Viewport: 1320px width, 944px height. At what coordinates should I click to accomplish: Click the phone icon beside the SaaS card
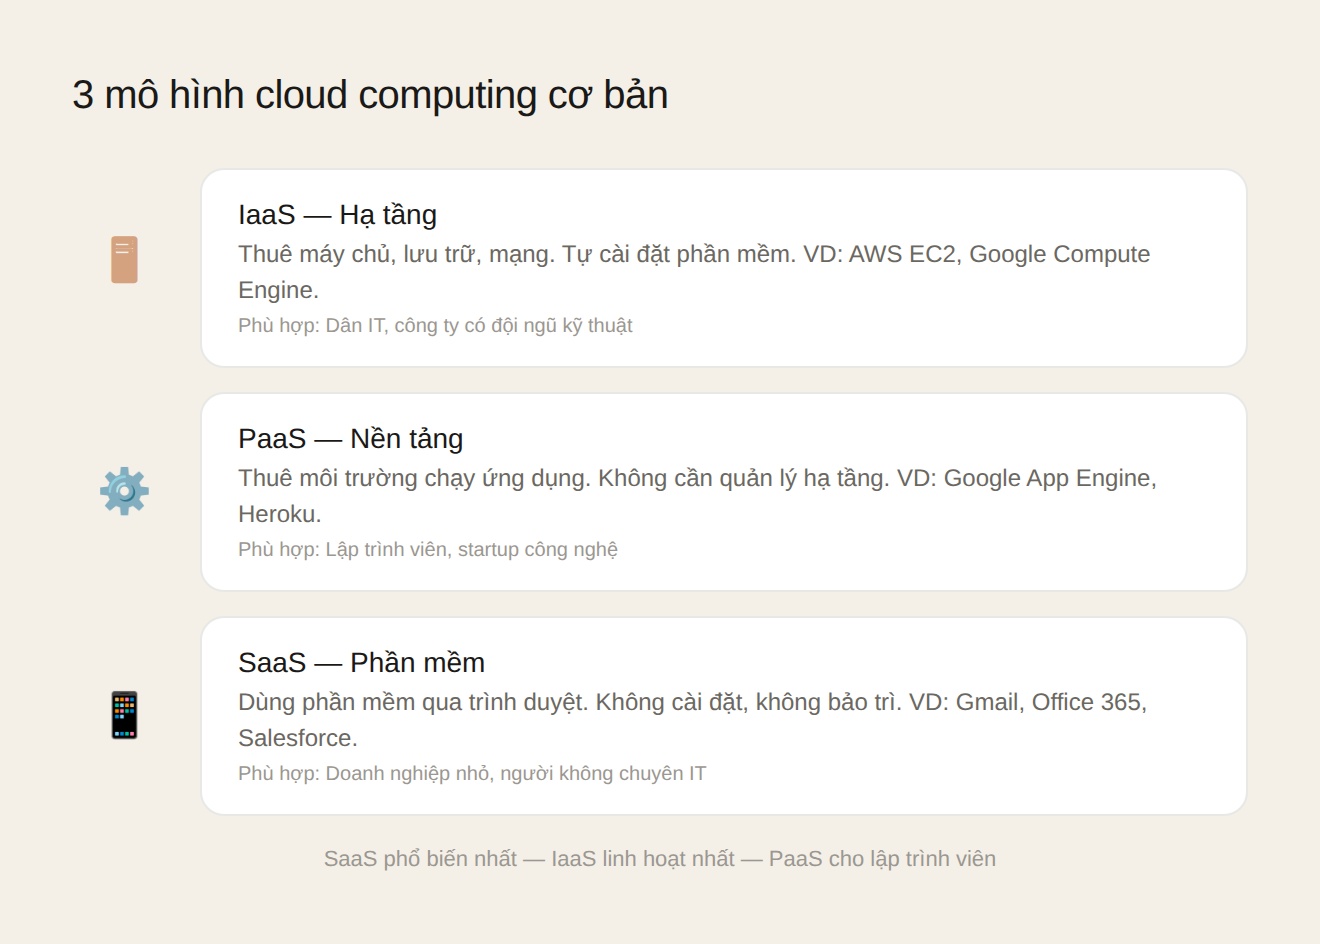pyautogui.click(x=124, y=715)
